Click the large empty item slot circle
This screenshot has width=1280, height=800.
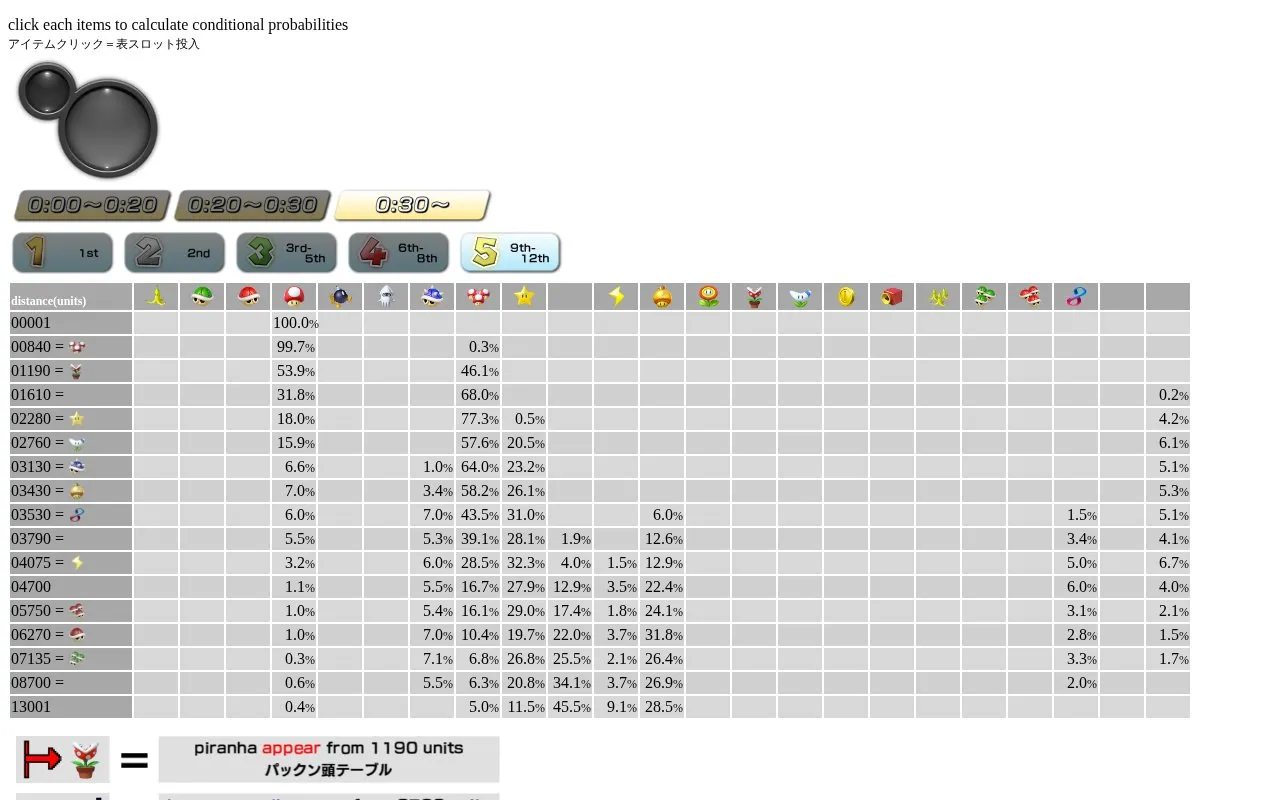(x=108, y=128)
